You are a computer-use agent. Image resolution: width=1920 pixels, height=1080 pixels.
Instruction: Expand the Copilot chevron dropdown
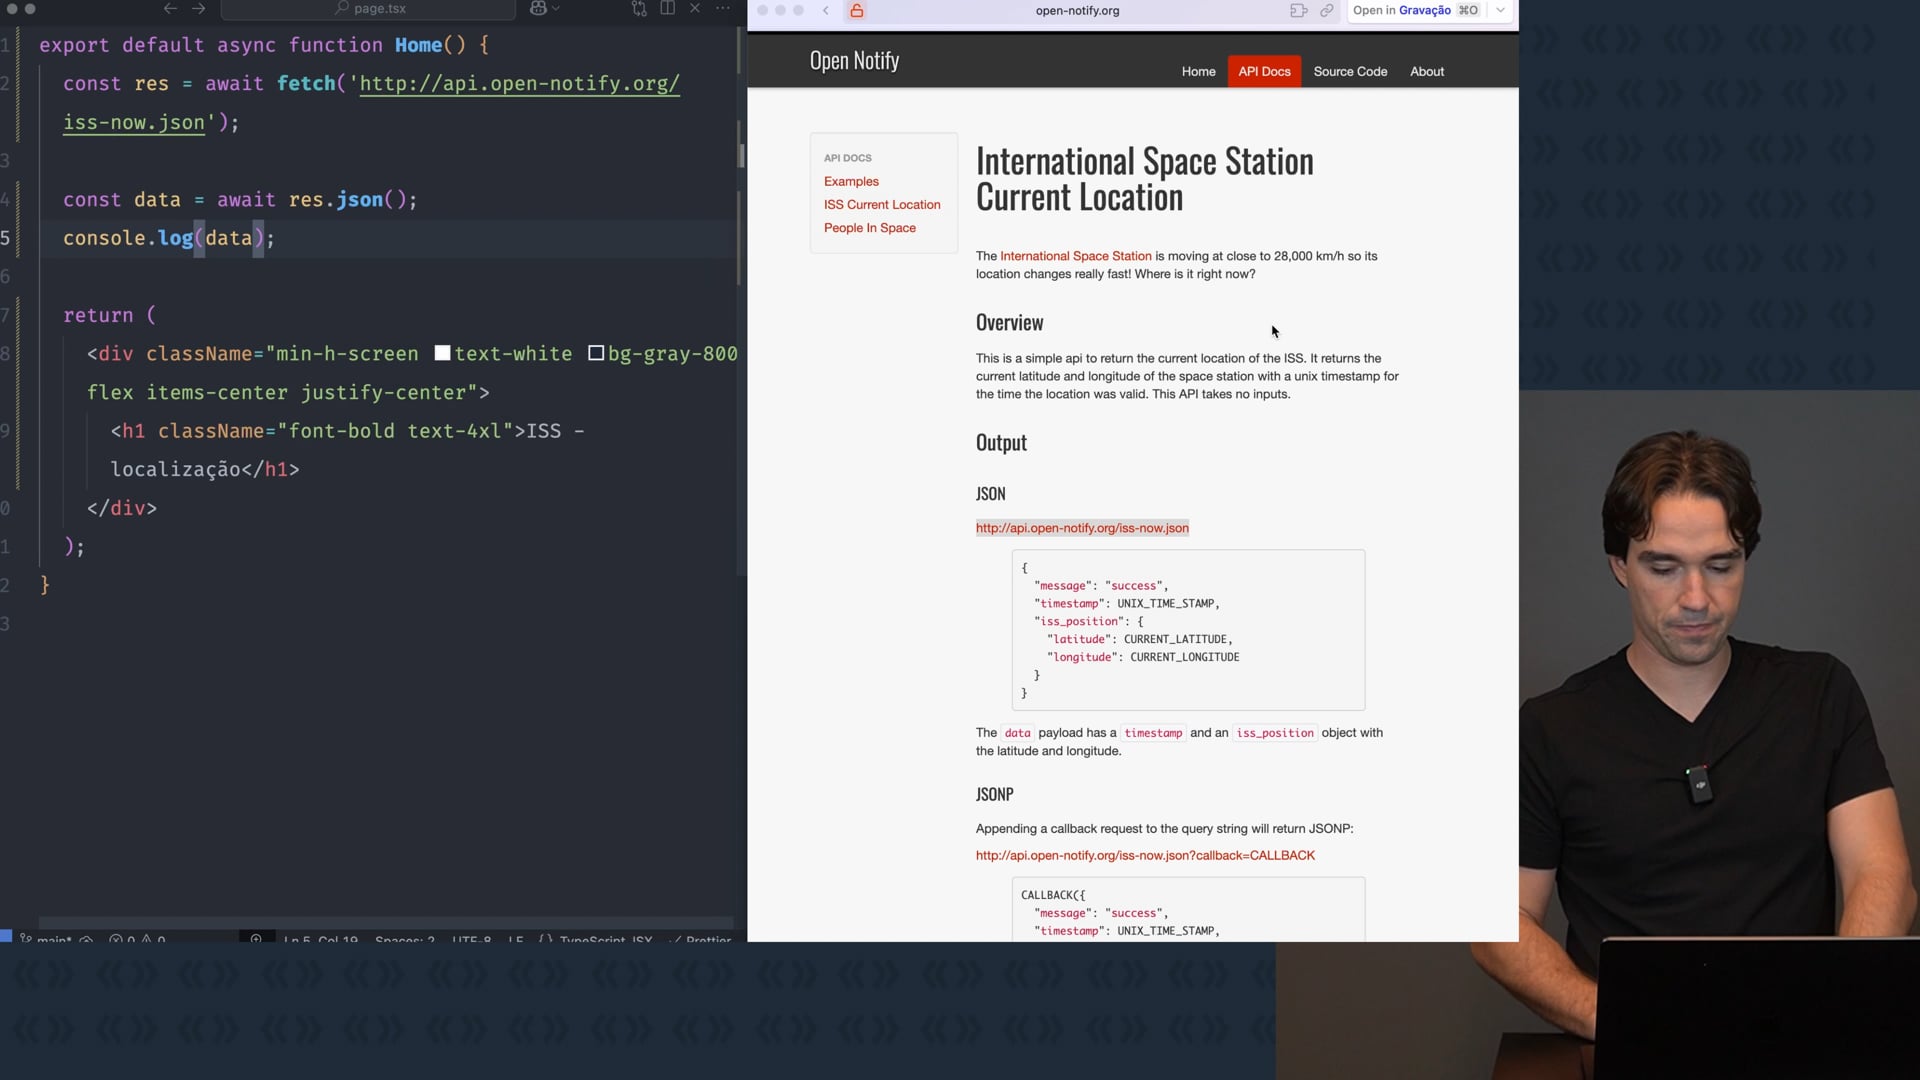tap(556, 8)
